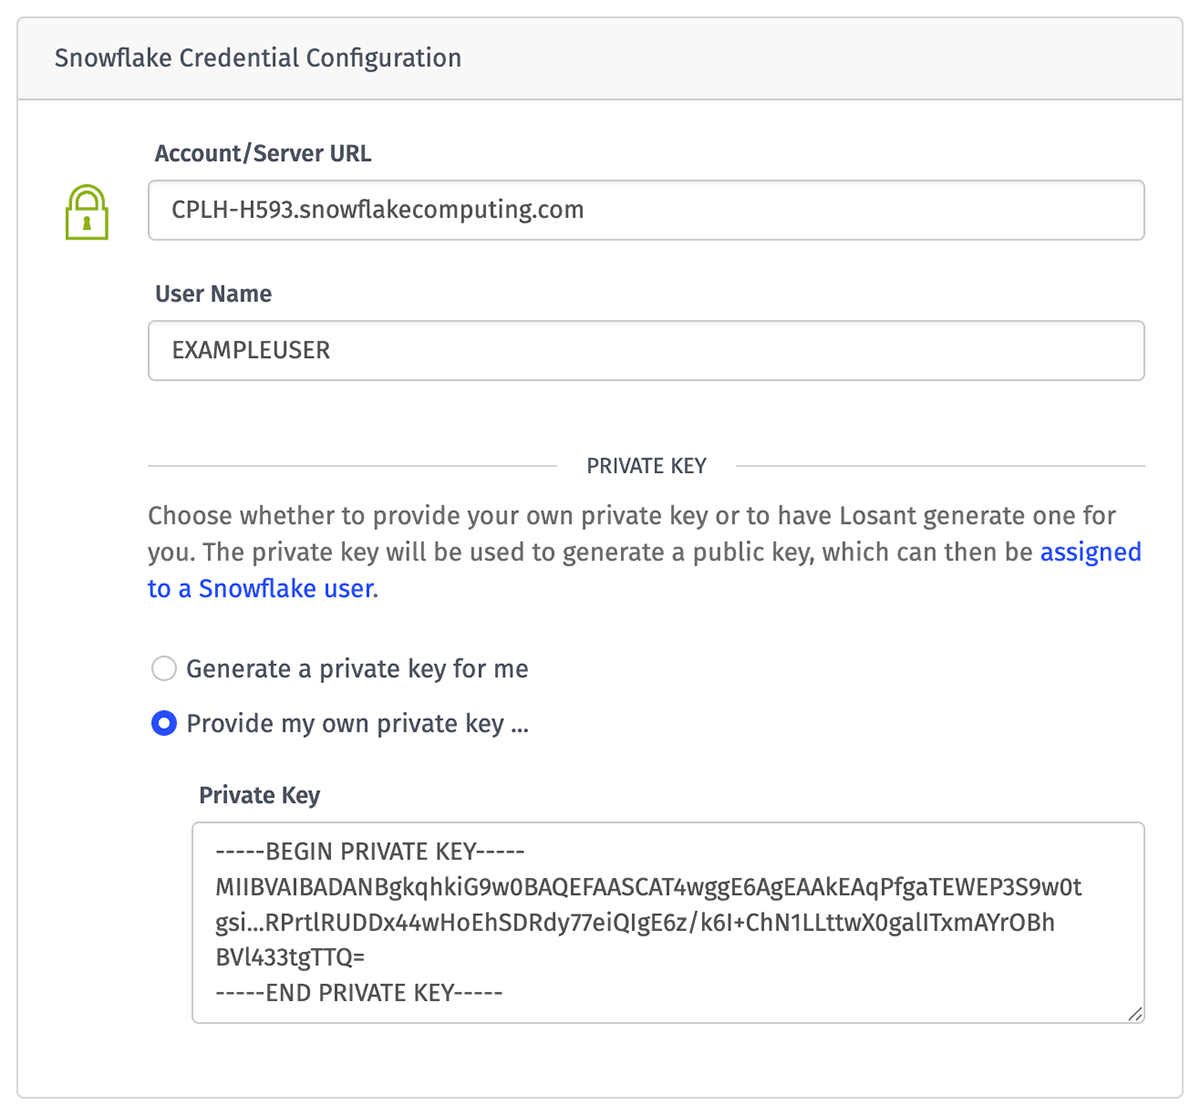Click the green padlock security icon
This screenshot has height=1116, width=1200.
(86, 211)
